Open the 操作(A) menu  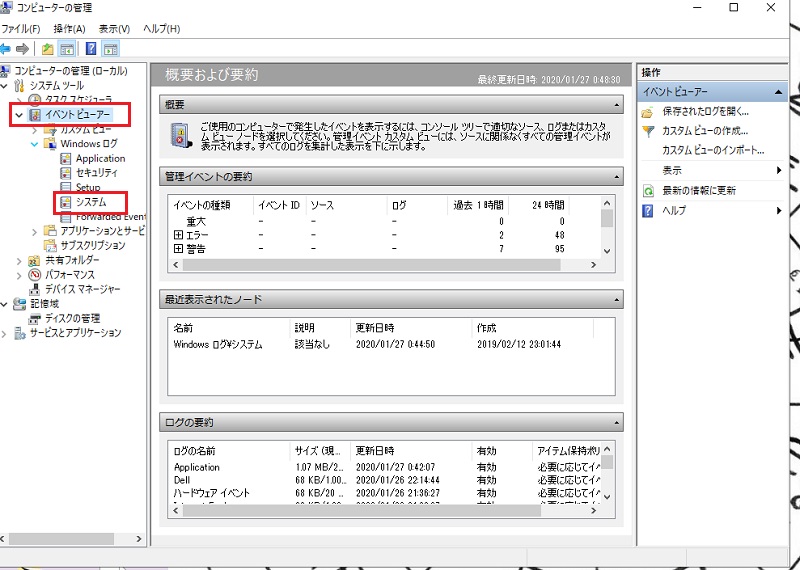69,29
